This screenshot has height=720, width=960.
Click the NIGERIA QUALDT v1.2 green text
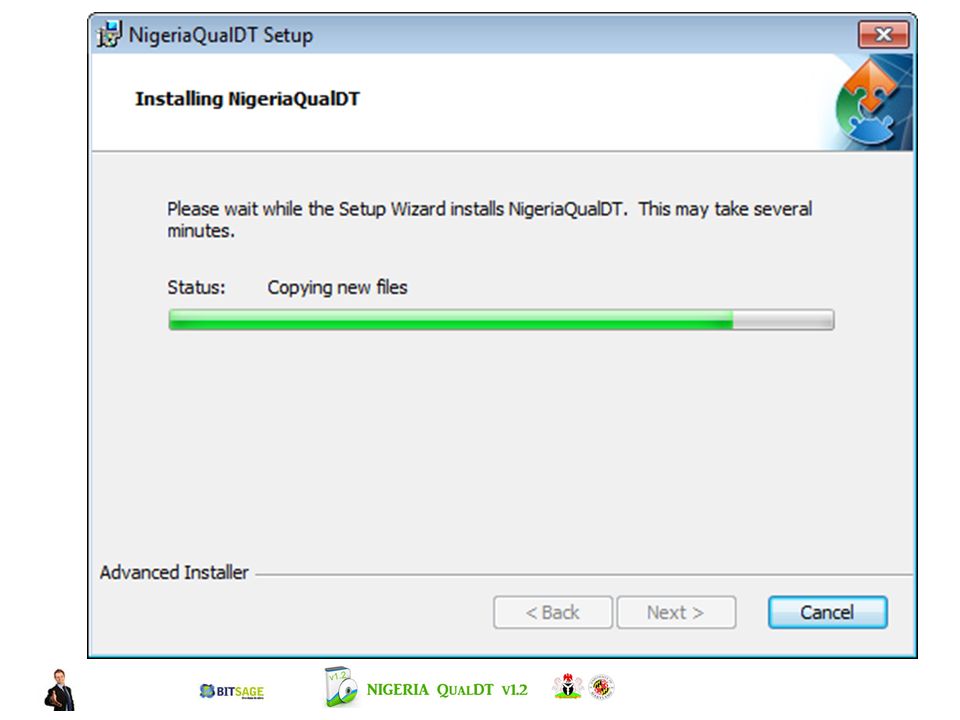click(447, 690)
